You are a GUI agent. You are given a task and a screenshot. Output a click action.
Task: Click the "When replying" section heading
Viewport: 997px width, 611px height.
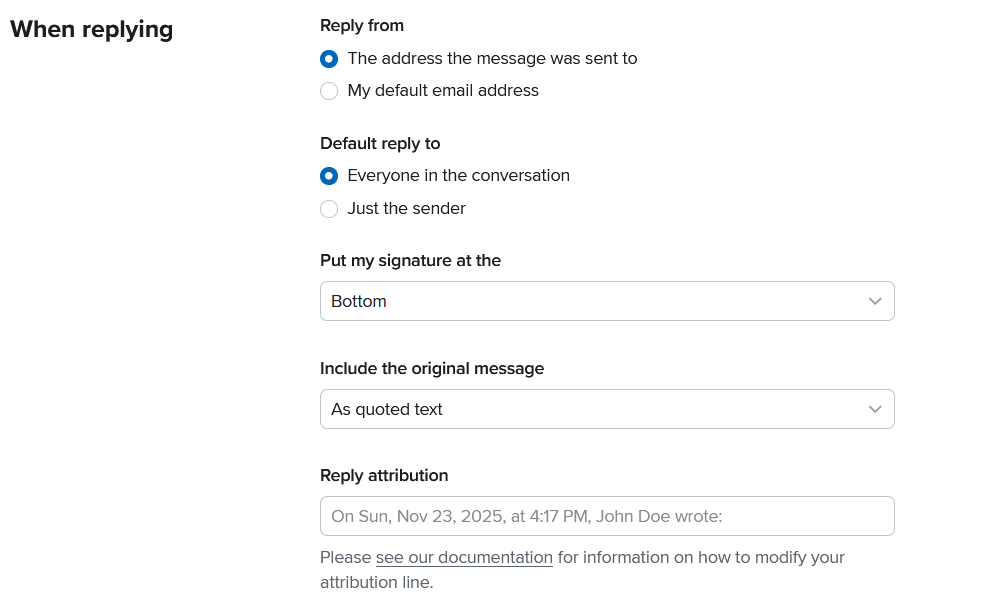coord(91,29)
